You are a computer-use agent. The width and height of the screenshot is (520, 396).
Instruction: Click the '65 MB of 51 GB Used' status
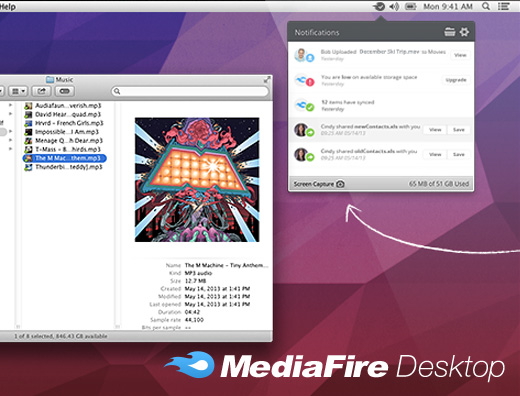point(439,184)
